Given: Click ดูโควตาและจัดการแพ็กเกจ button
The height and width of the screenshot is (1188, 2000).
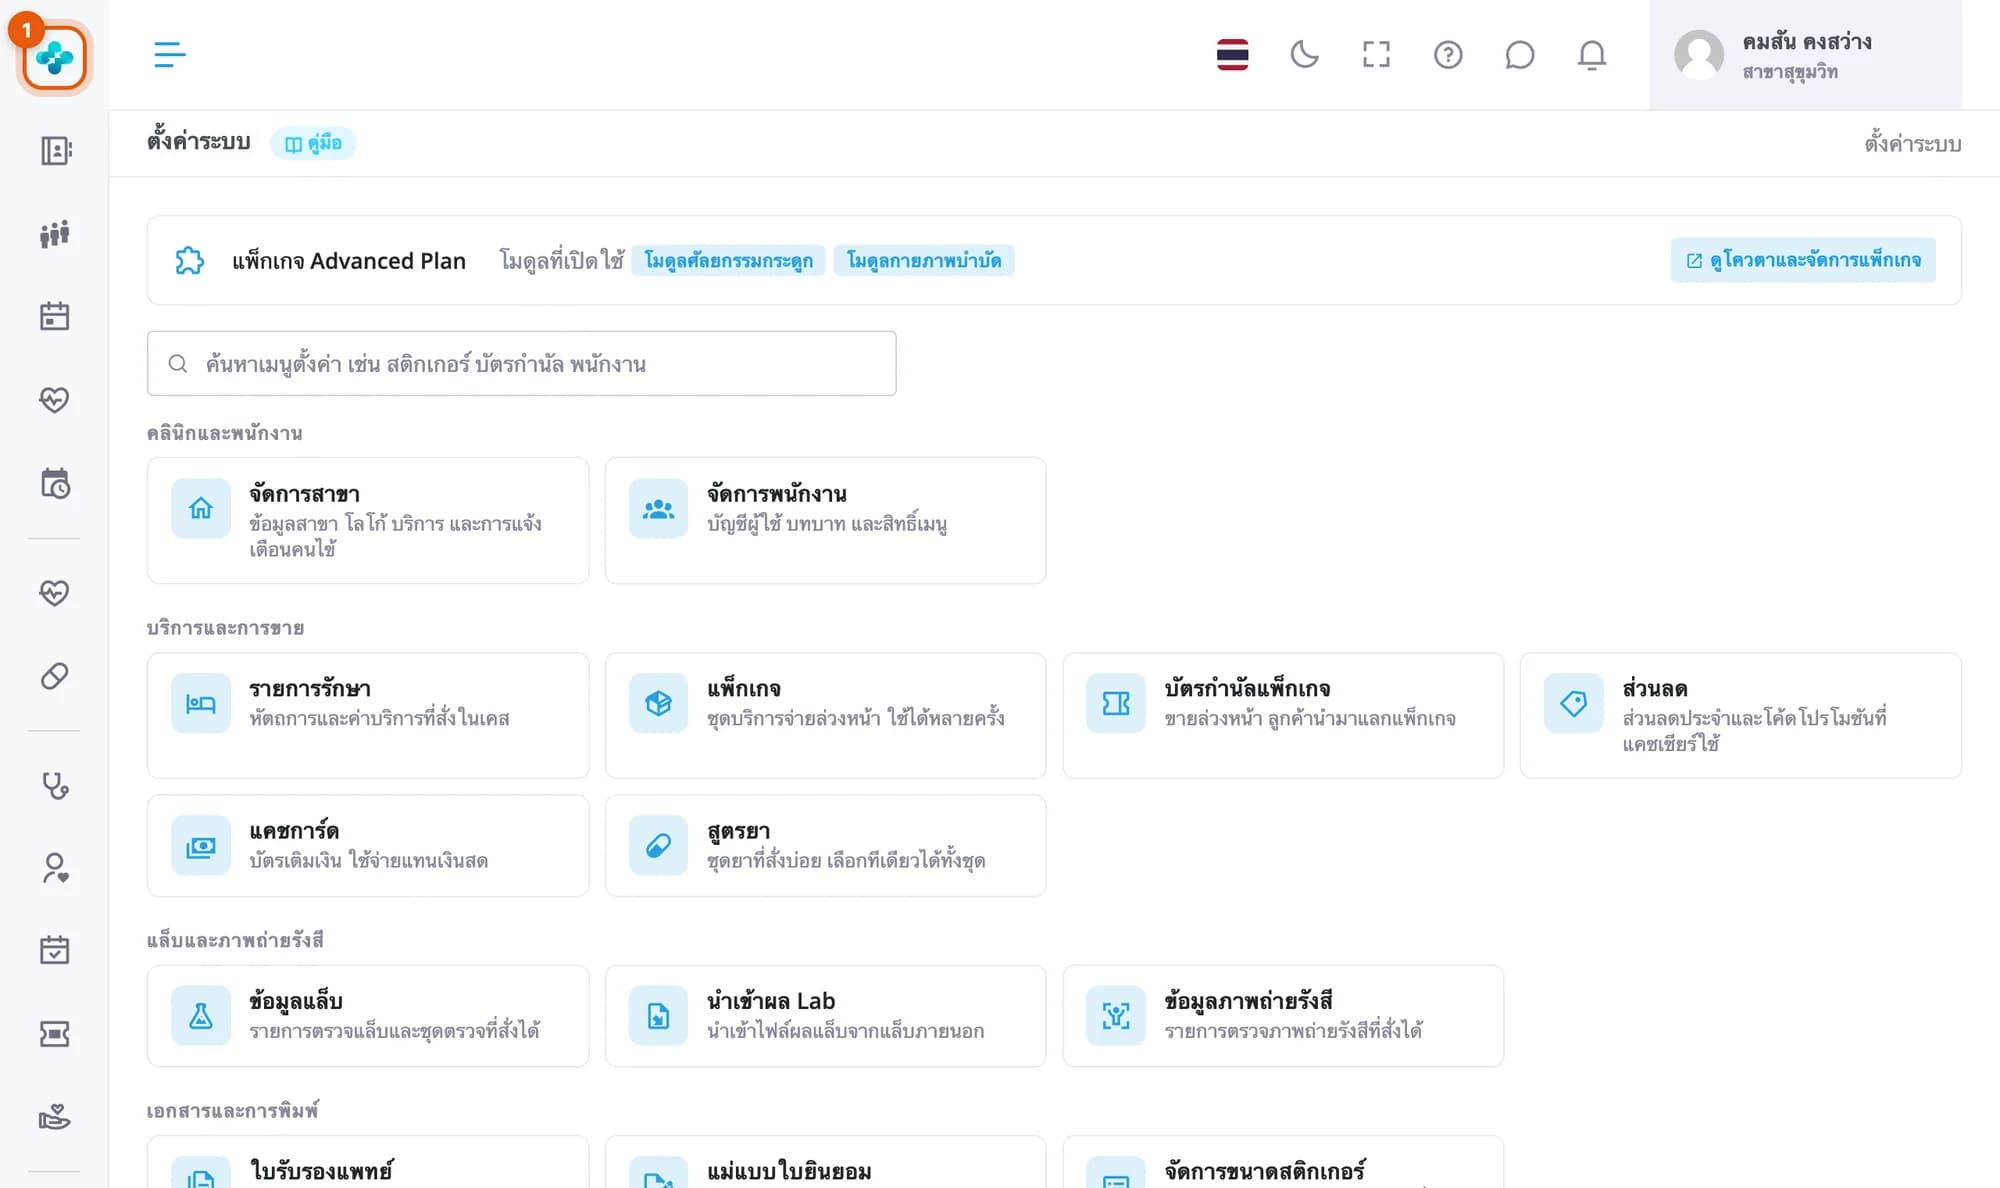Looking at the screenshot, I should [1803, 260].
